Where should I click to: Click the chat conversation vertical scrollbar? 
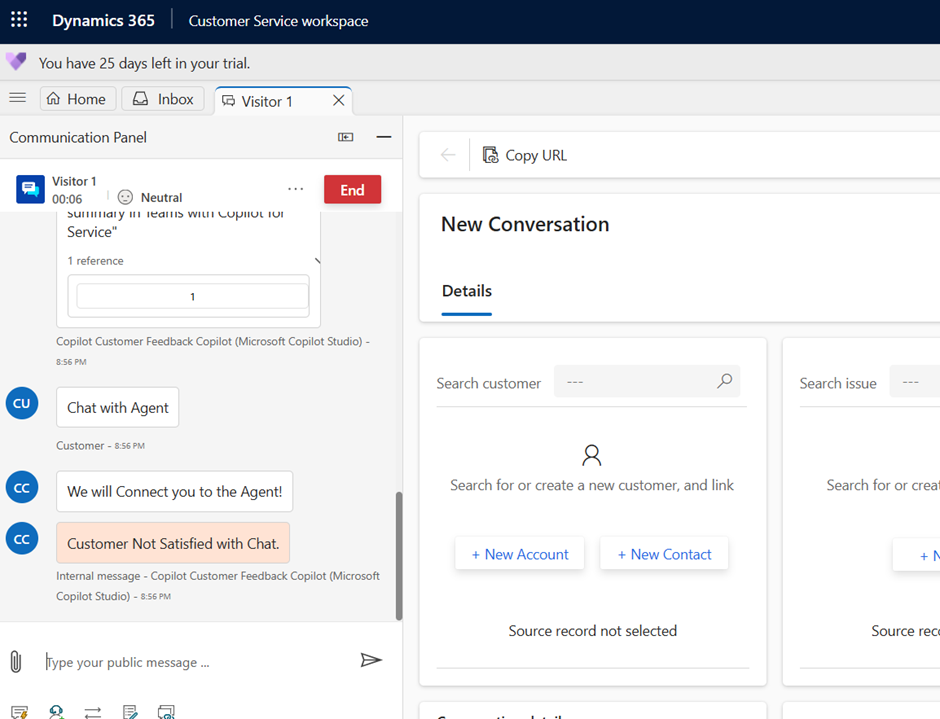coord(399,555)
